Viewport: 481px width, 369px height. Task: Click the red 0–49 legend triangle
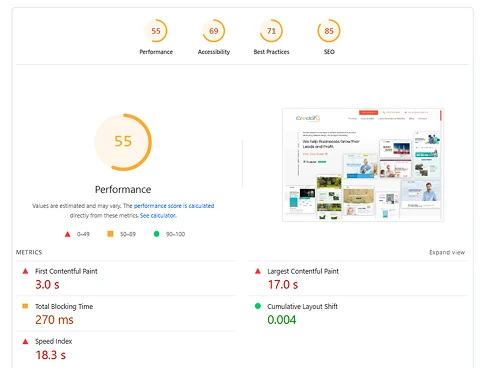(x=67, y=234)
